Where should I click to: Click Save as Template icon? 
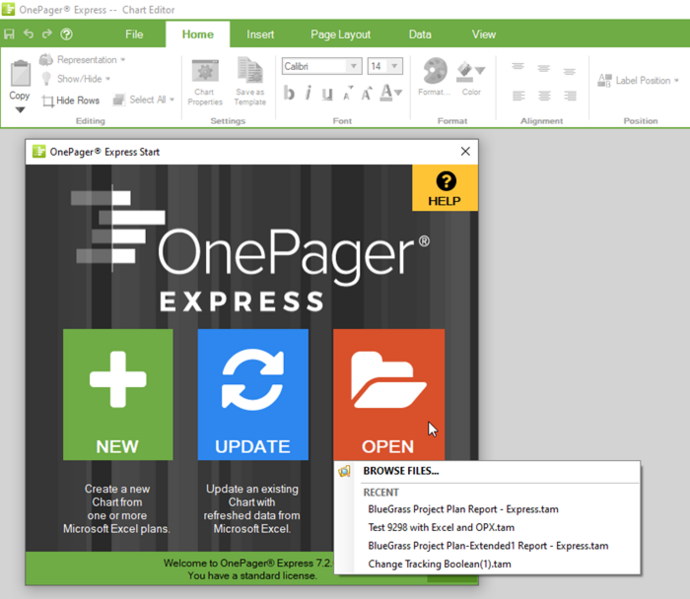[x=250, y=81]
